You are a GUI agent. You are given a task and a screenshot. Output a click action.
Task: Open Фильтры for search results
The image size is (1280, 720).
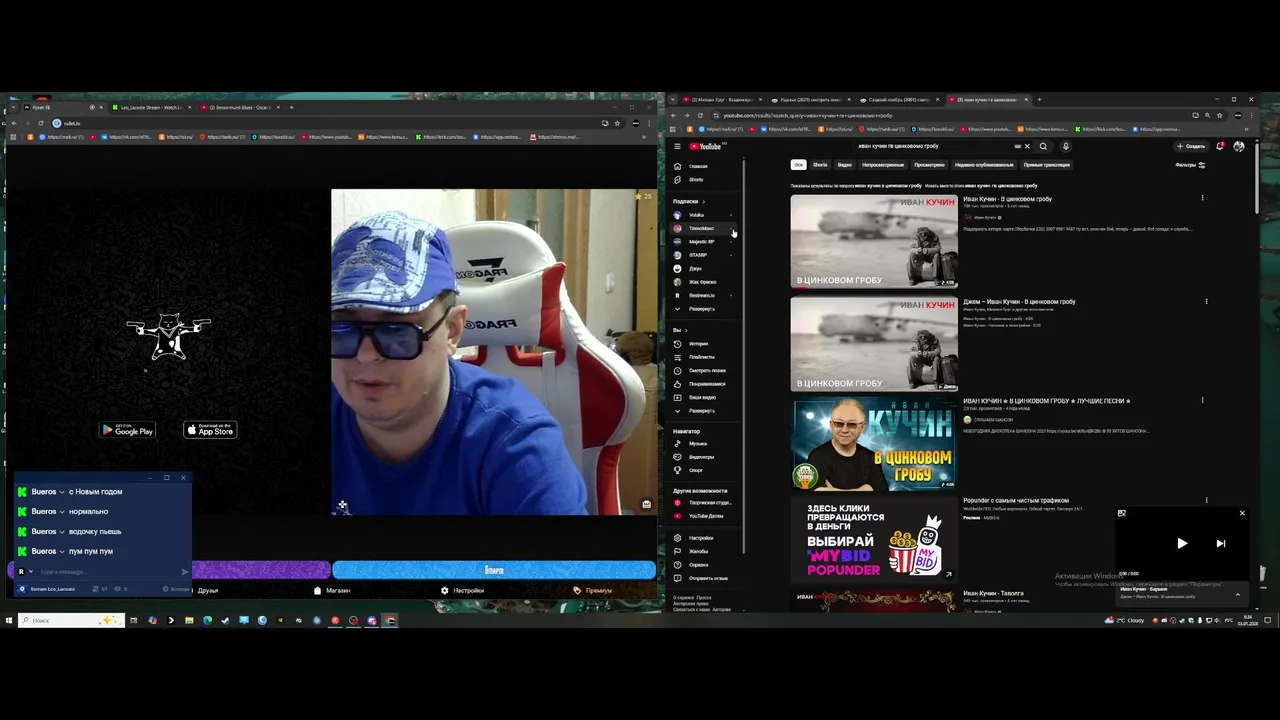coord(1190,165)
